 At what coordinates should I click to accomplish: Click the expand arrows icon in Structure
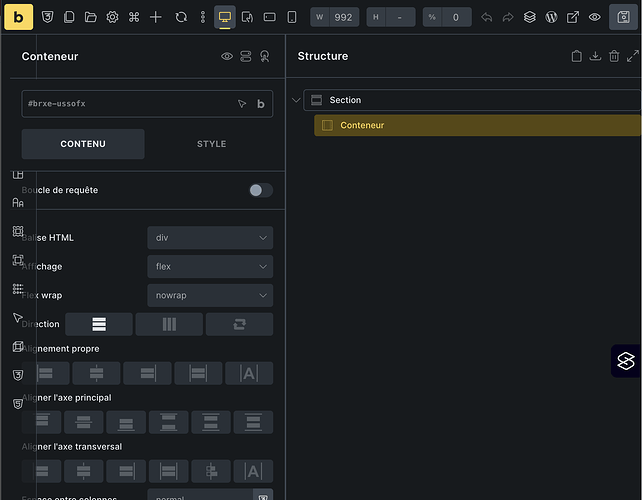(633, 56)
